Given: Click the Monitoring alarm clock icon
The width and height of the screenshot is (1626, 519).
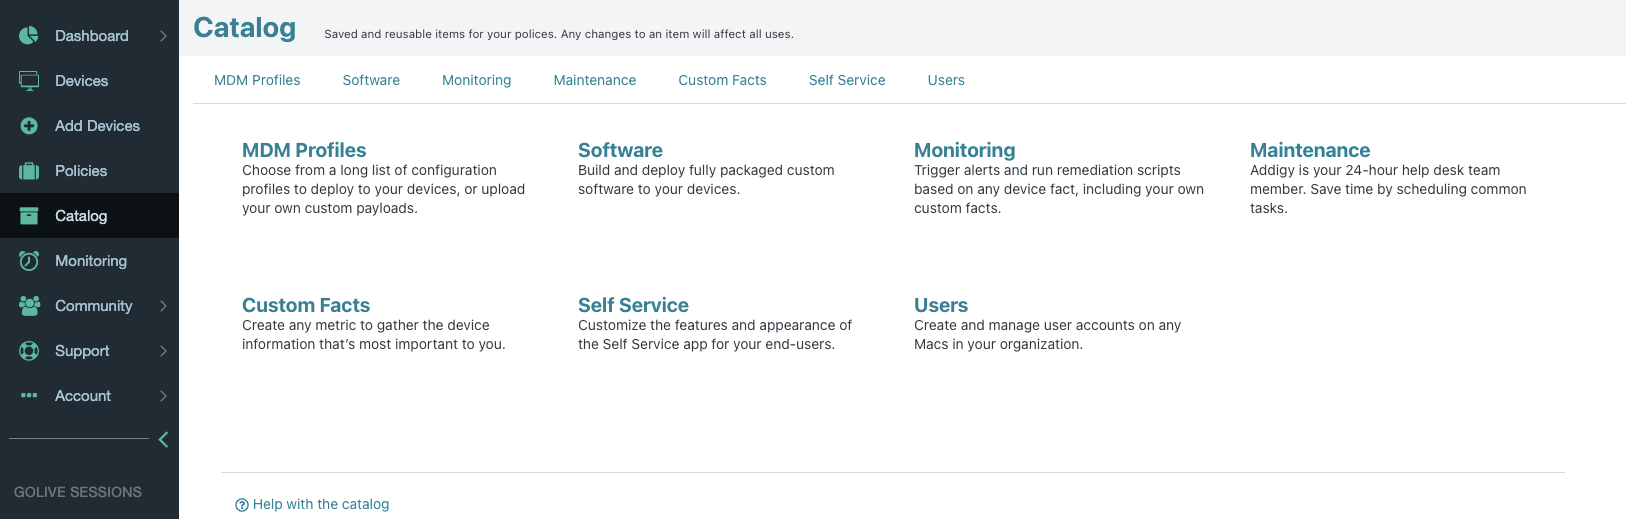Looking at the screenshot, I should pos(29,261).
